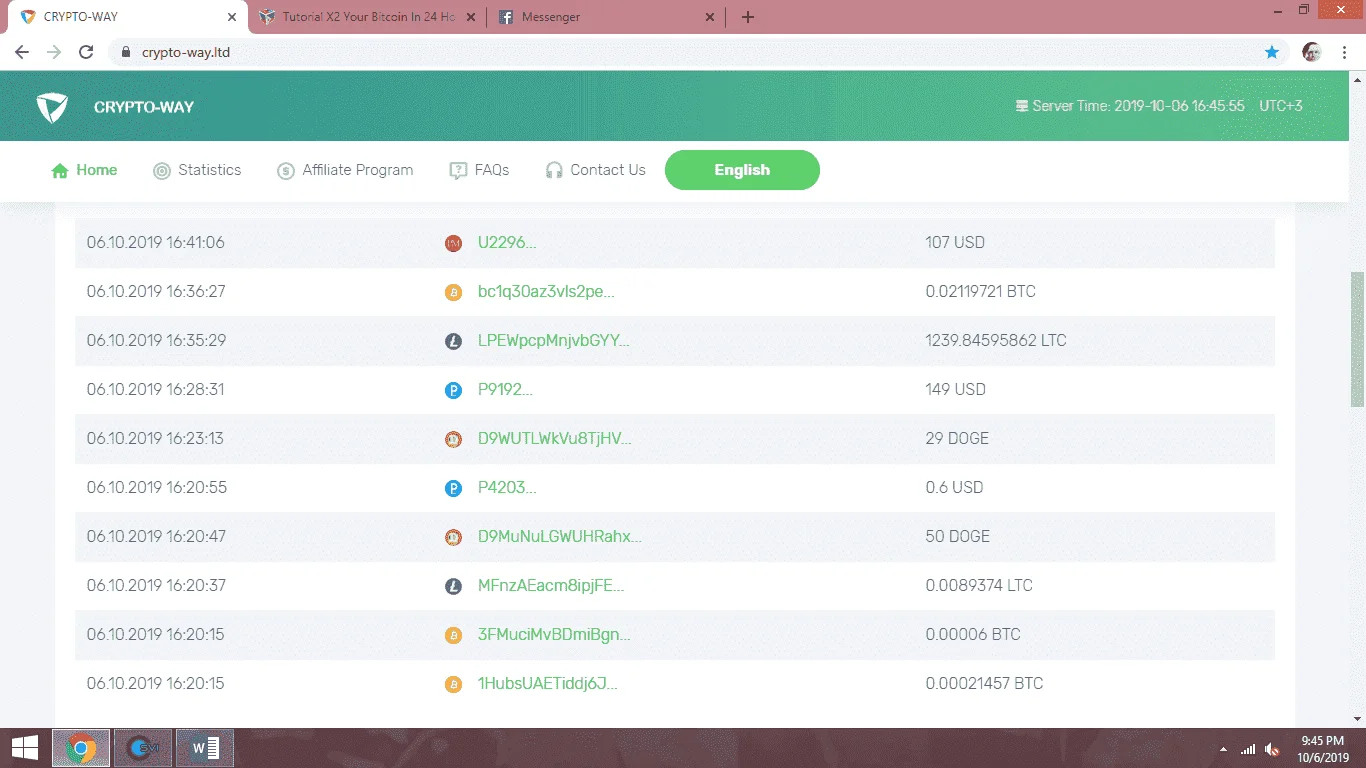Click the browser back arrow

pos(22,52)
